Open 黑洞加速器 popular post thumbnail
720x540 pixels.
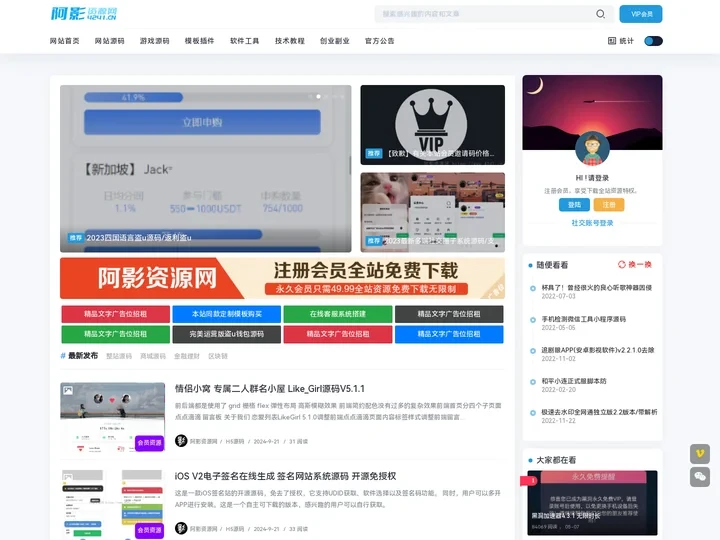click(592, 502)
